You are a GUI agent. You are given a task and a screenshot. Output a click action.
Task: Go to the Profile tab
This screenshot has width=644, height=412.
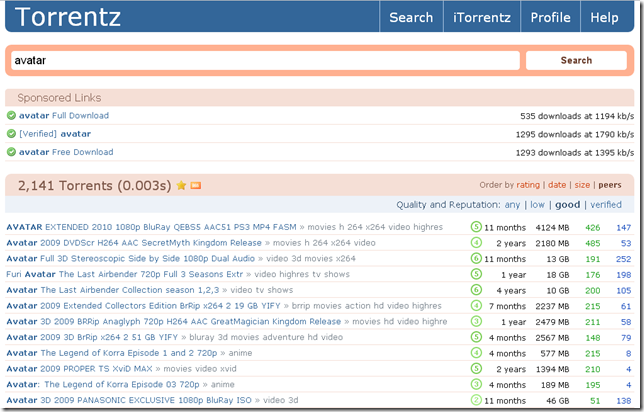[550, 17]
